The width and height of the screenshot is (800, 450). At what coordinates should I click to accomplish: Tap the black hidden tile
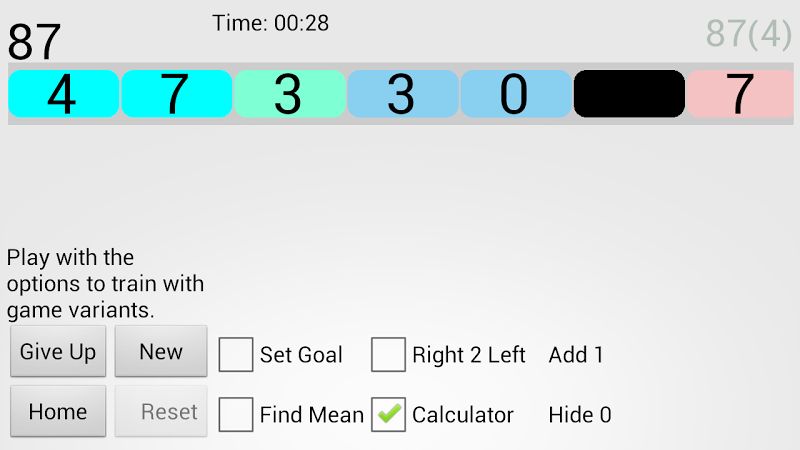click(628, 94)
